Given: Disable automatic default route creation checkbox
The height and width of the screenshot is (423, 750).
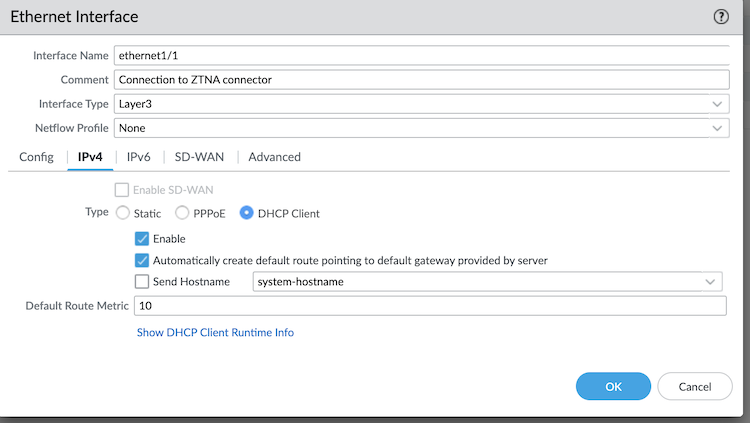Looking at the screenshot, I should pos(142,260).
